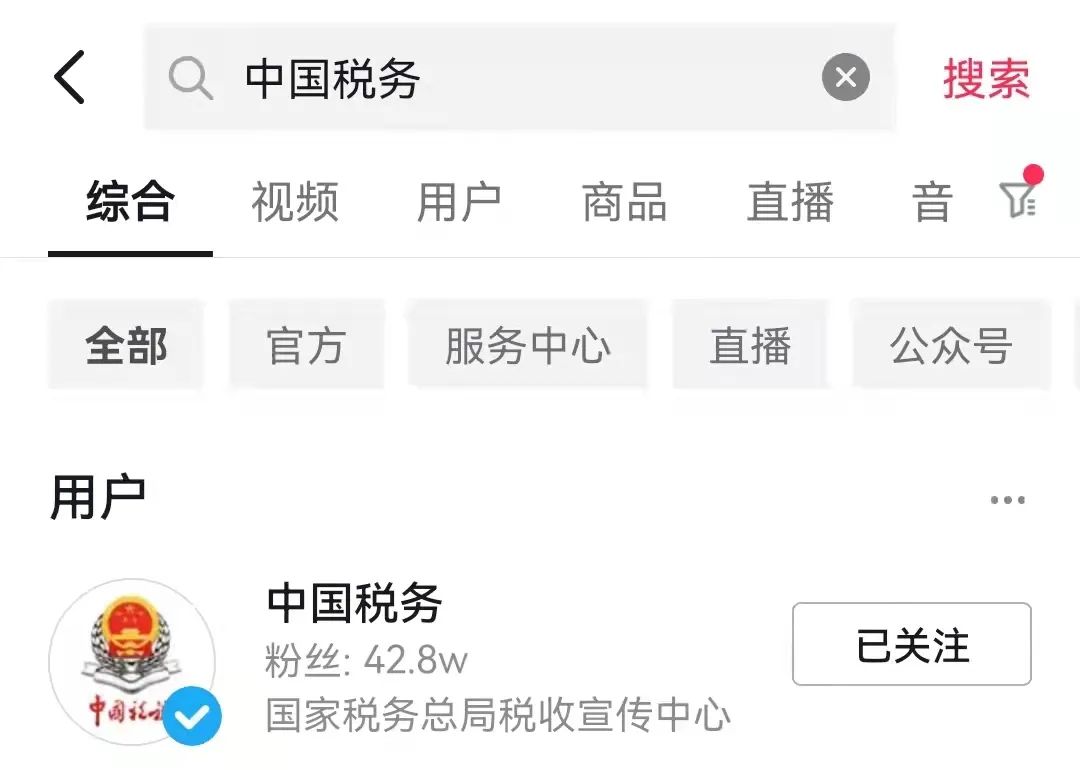Open the three-dot more options in 用户 section
The image size is (1080, 770).
click(1008, 500)
